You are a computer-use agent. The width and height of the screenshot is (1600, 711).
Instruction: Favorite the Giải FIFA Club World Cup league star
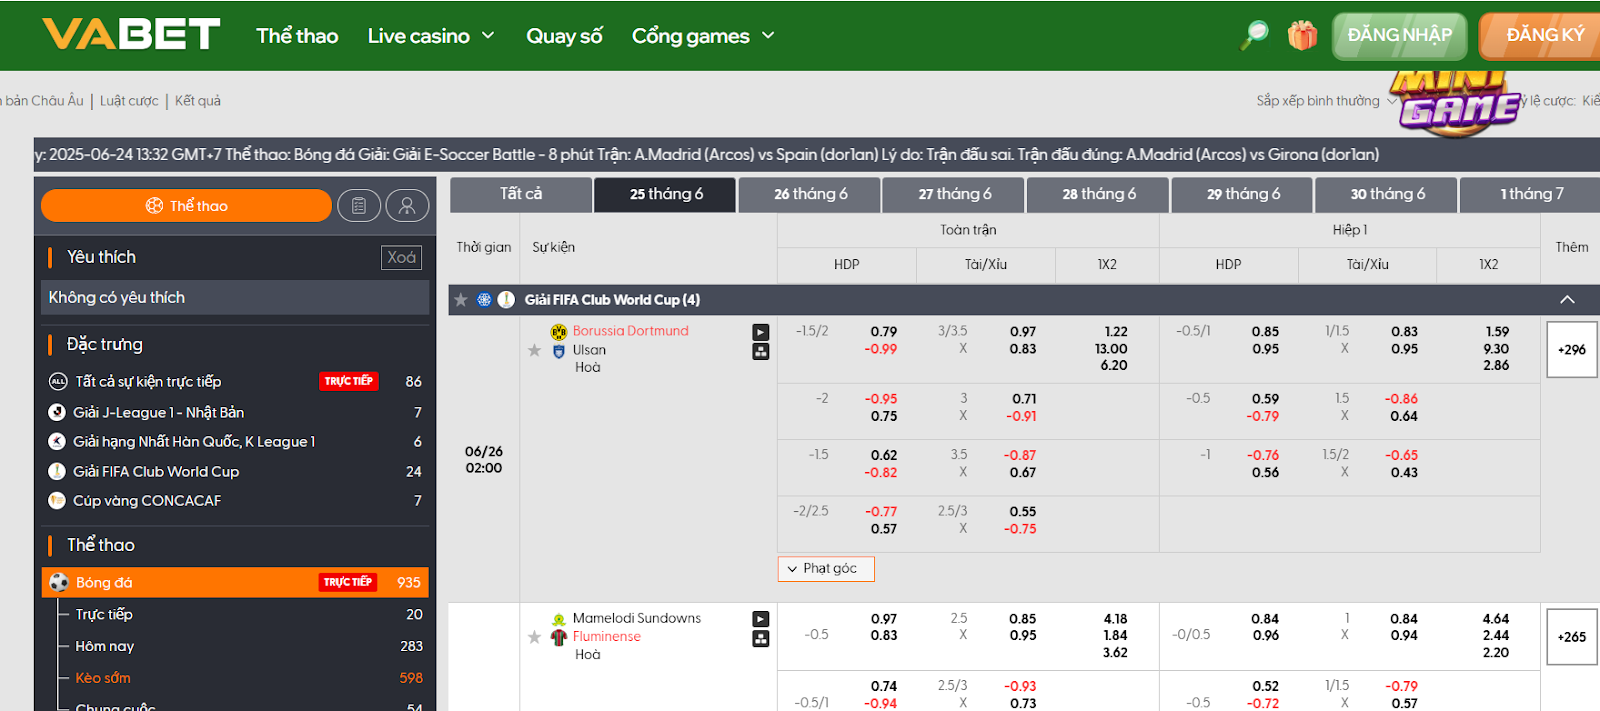tap(461, 299)
